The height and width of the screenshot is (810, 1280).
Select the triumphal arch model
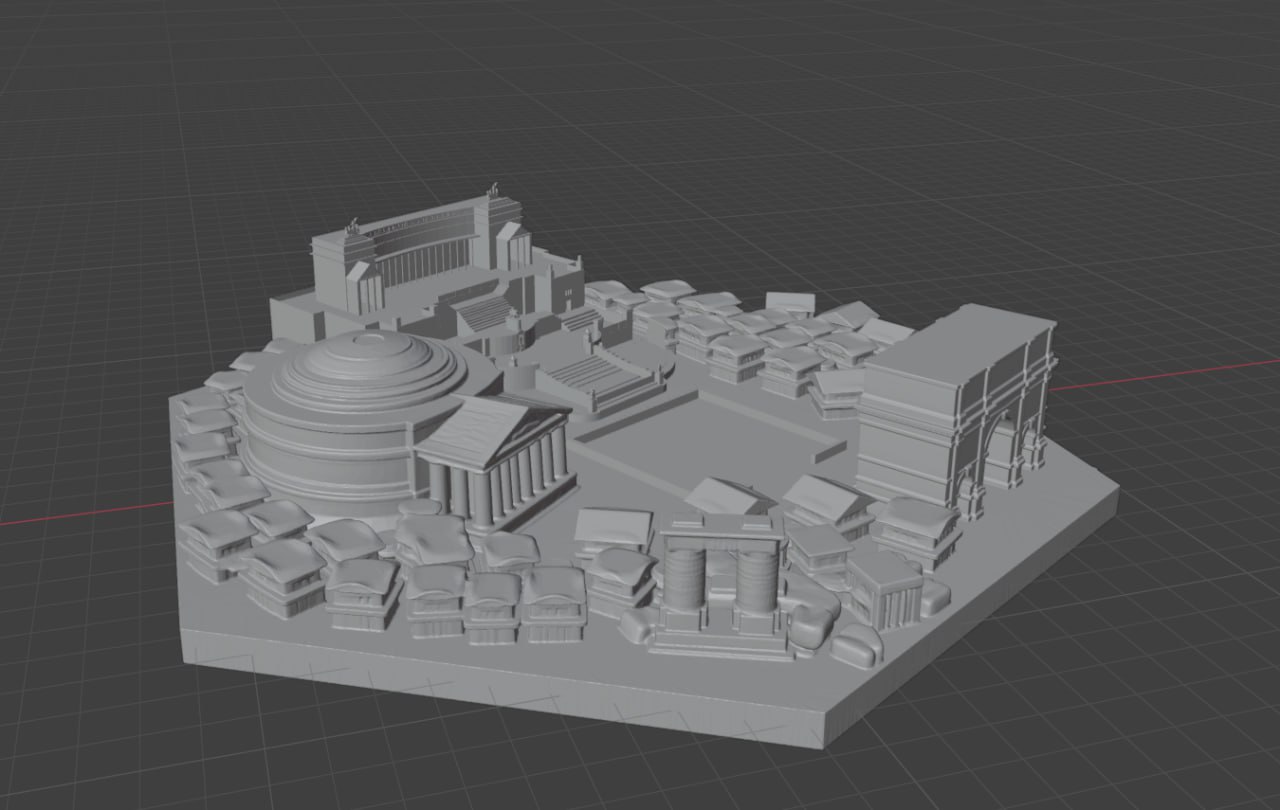[x=957, y=412]
